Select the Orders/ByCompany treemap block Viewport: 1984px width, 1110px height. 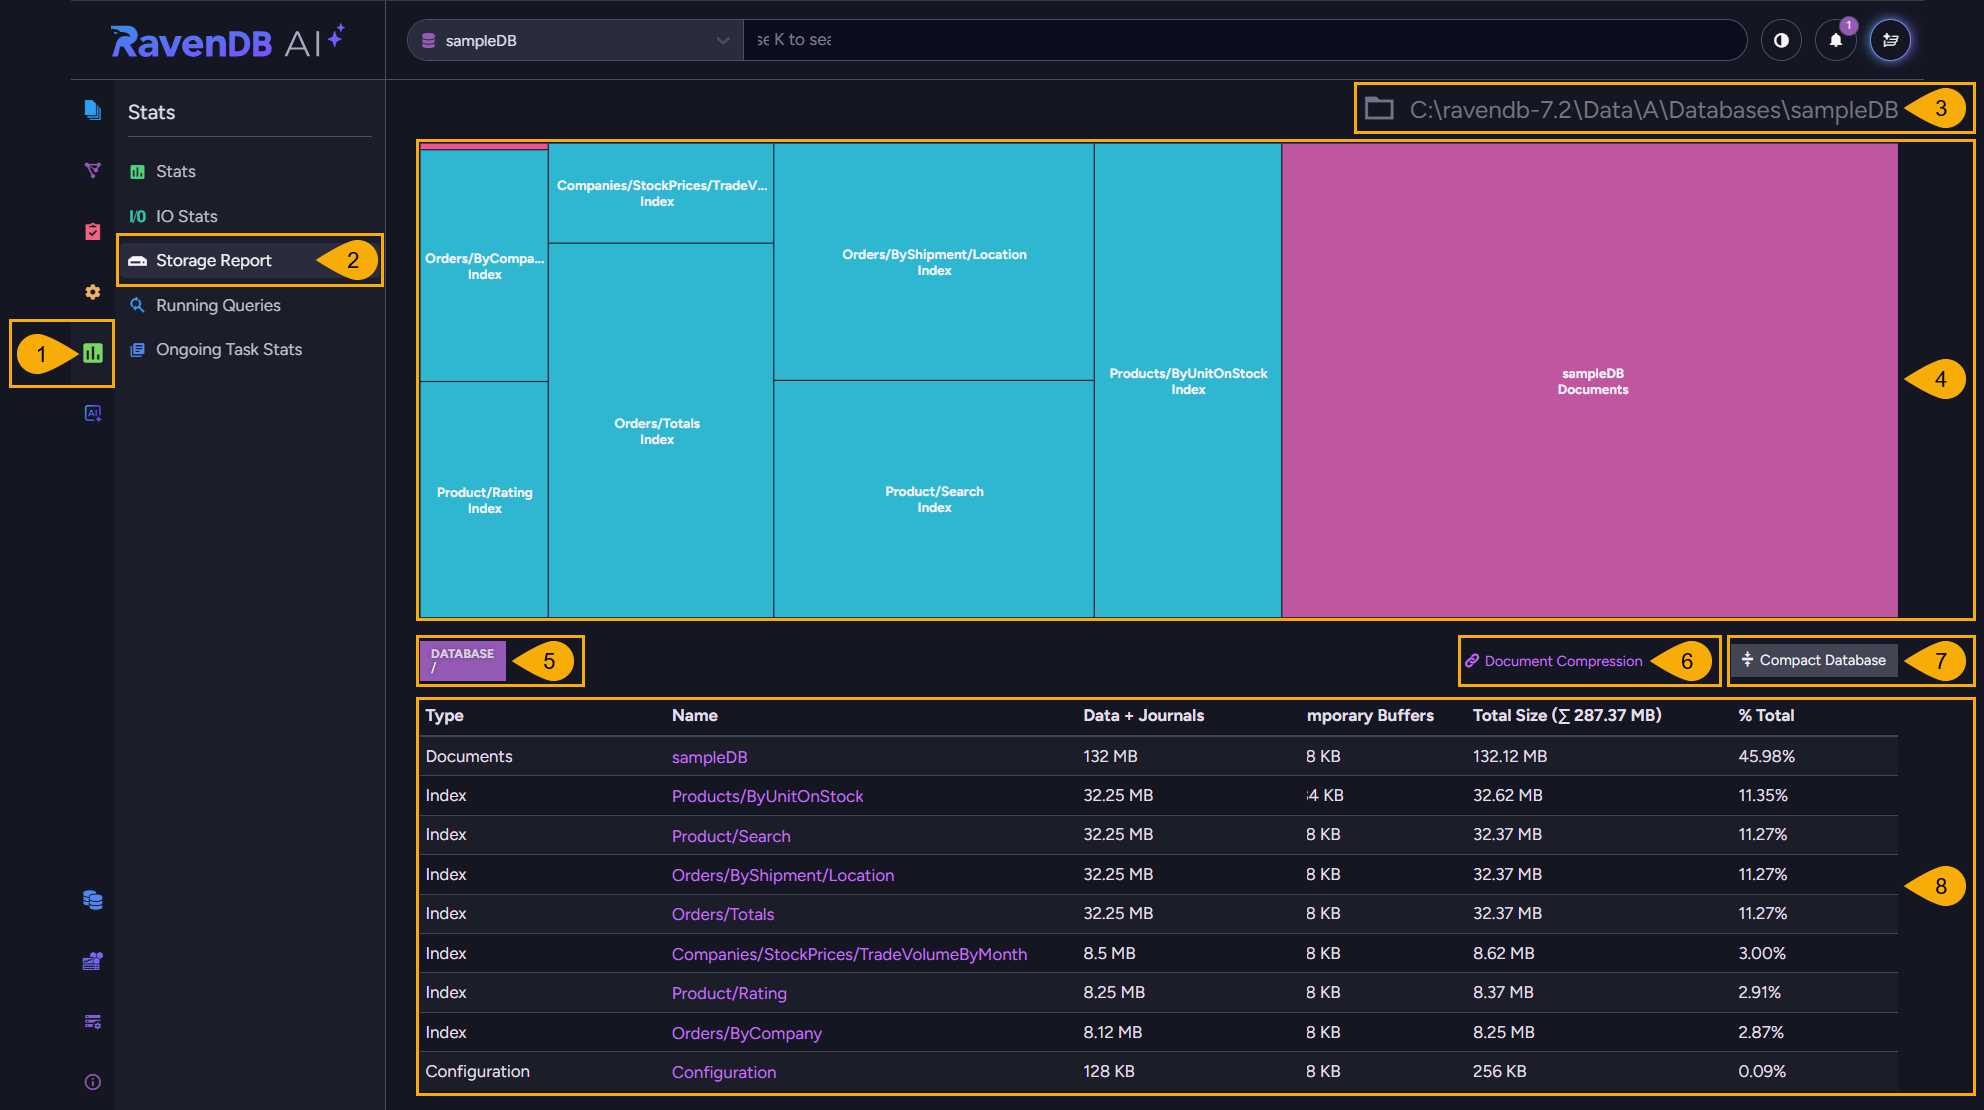click(x=484, y=266)
